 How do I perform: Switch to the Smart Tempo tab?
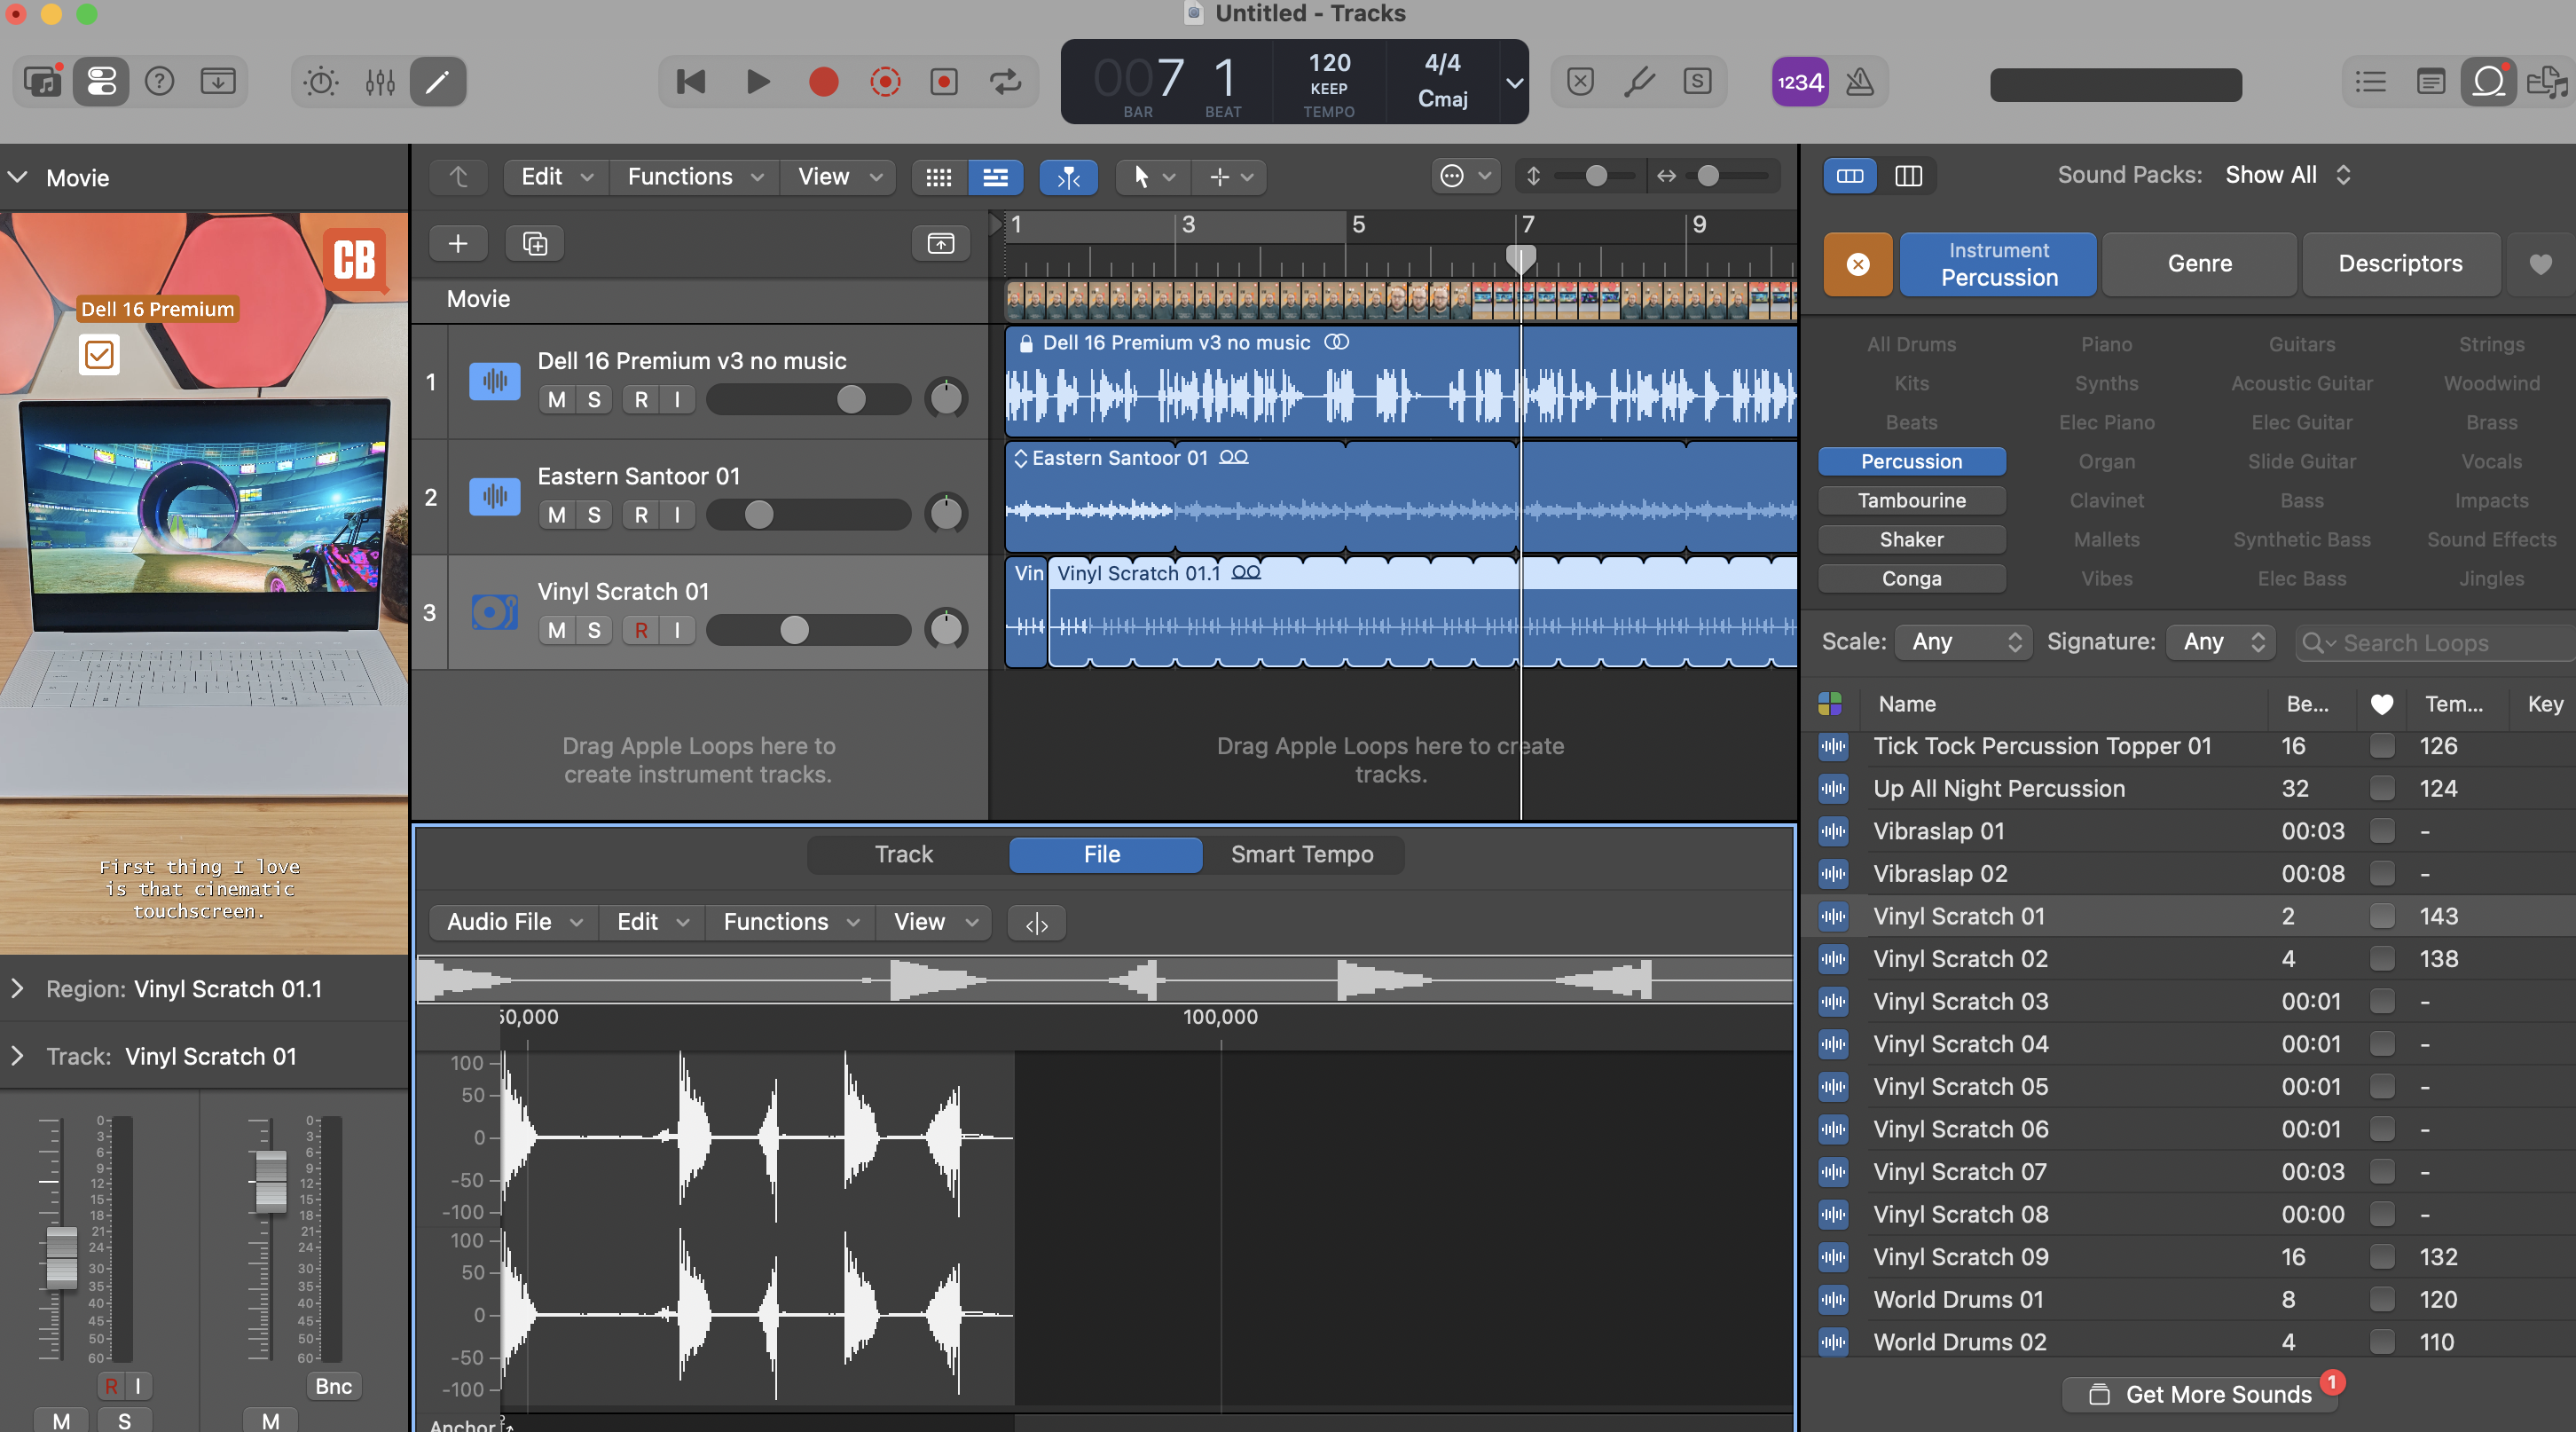(x=1302, y=854)
